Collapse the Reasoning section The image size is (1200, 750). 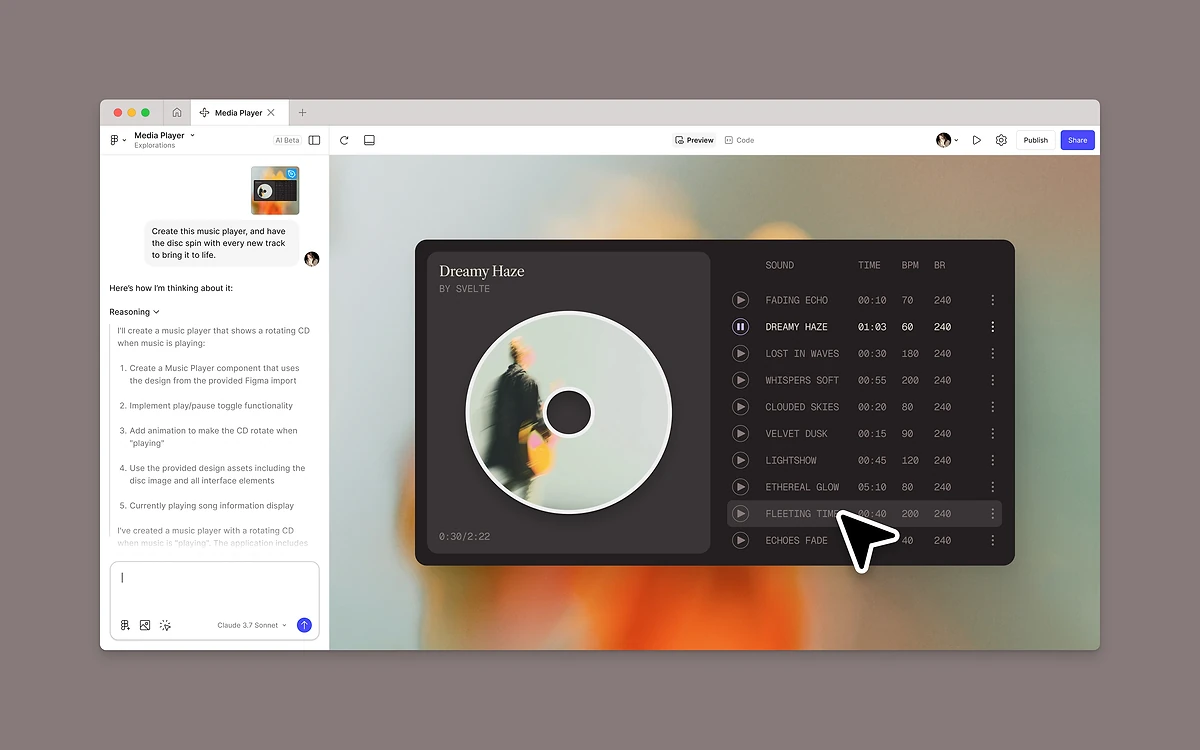tap(134, 312)
